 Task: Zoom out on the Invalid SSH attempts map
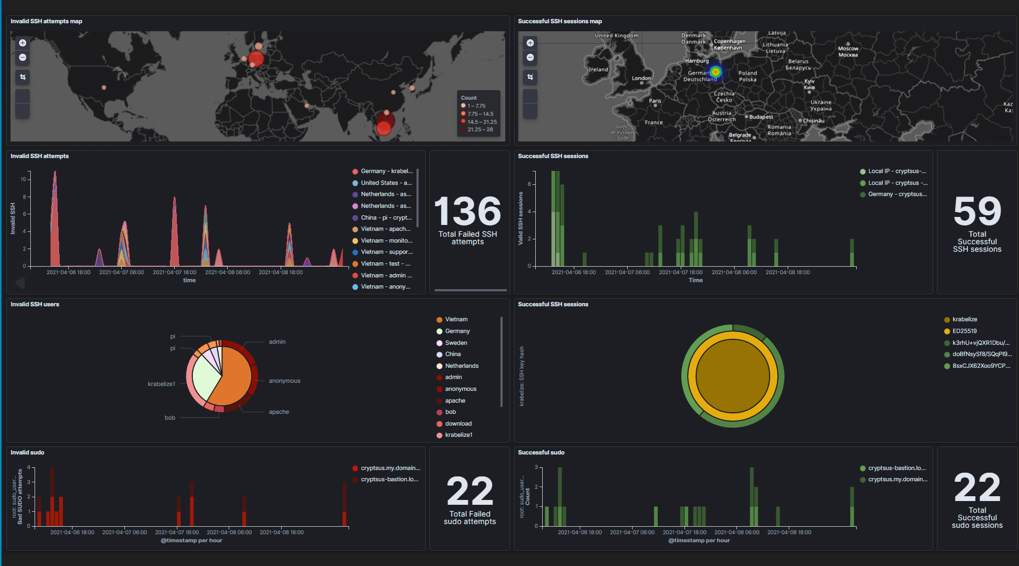pyautogui.click(x=22, y=58)
